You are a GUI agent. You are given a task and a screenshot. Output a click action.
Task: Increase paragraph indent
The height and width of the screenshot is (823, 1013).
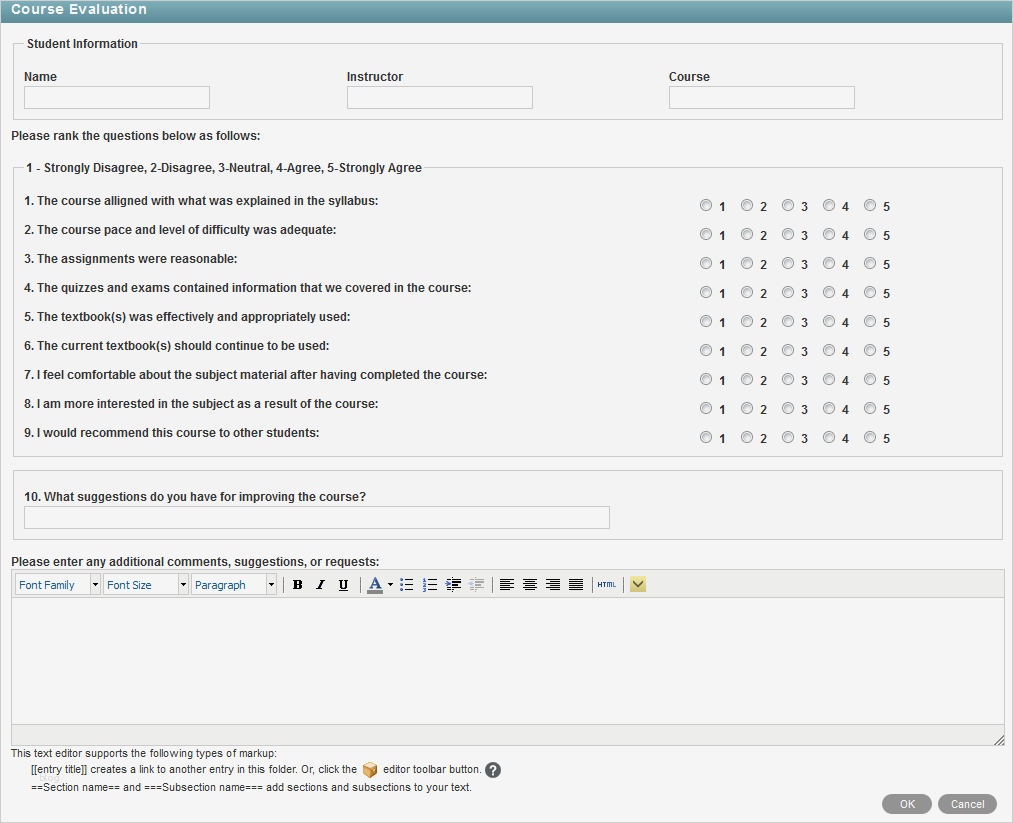(x=453, y=585)
